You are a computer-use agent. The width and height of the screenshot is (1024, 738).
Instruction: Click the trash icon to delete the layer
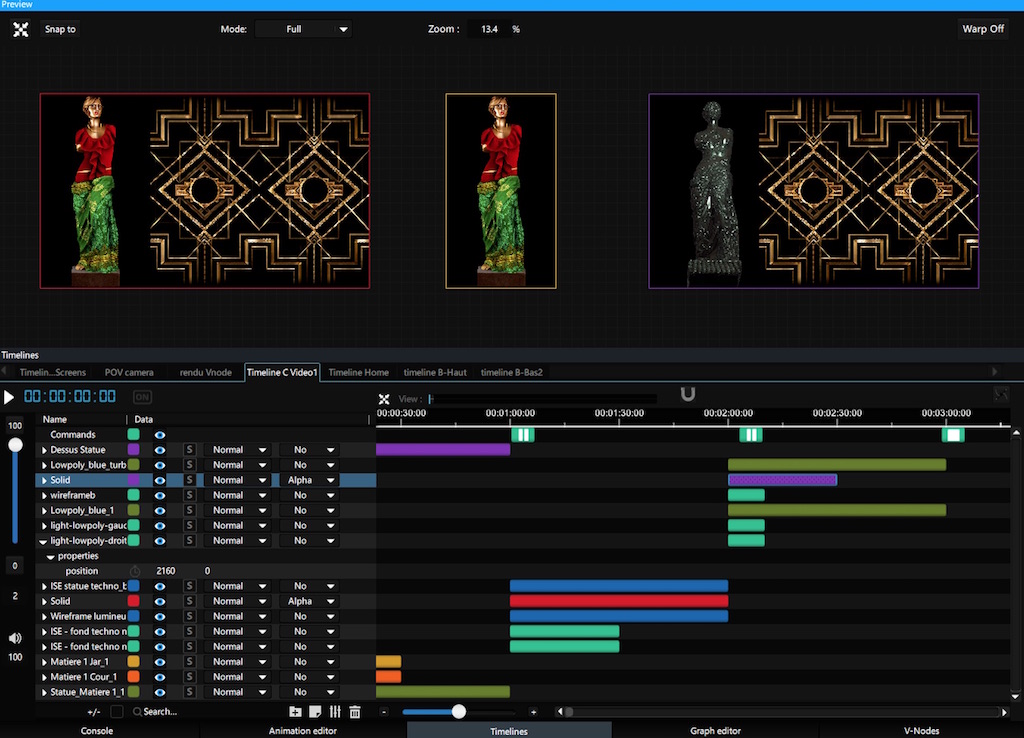(355, 712)
